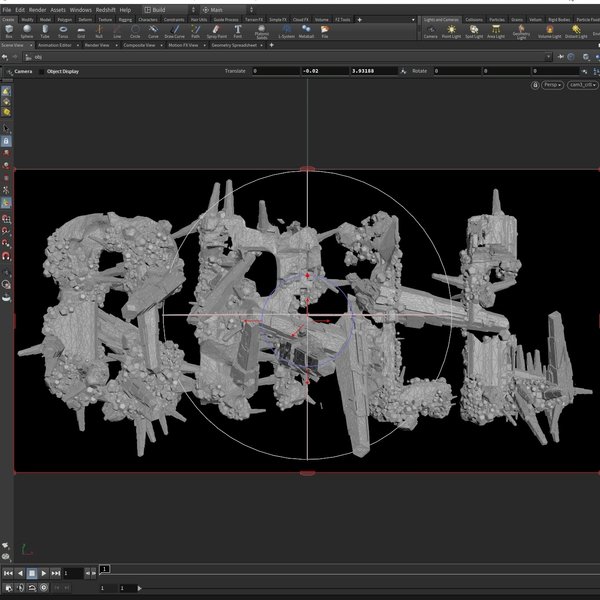The image size is (600, 600).
Task: Activate the Spray Paint tool
Action: click(x=217, y=31)
